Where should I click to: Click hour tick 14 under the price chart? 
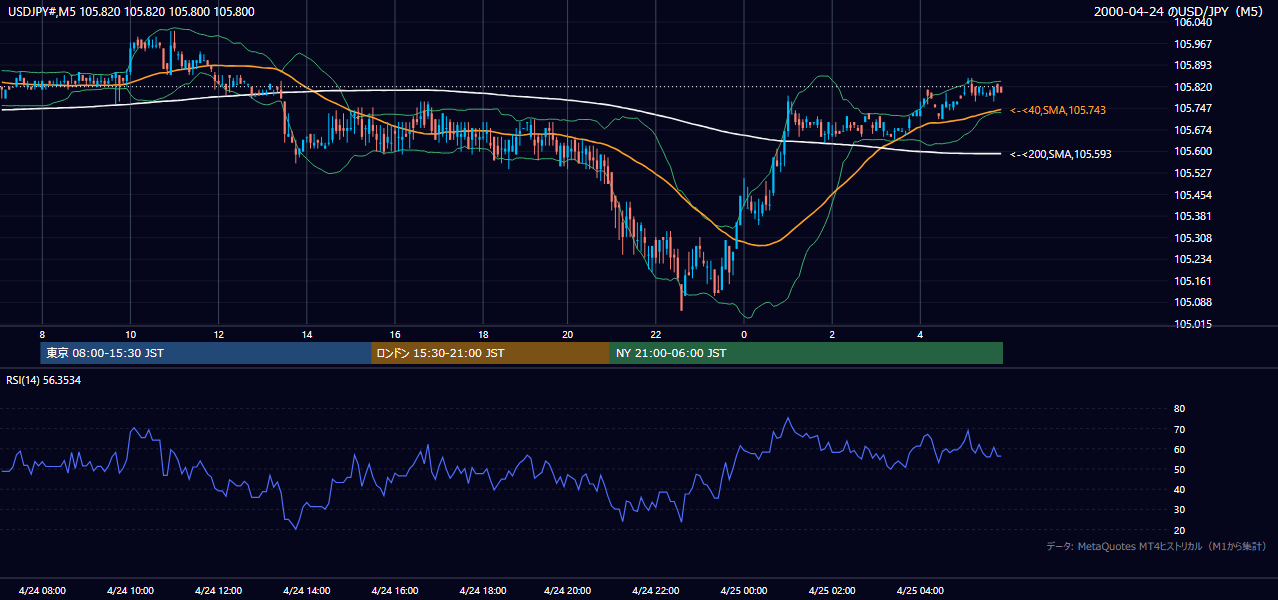click(306, 334)
